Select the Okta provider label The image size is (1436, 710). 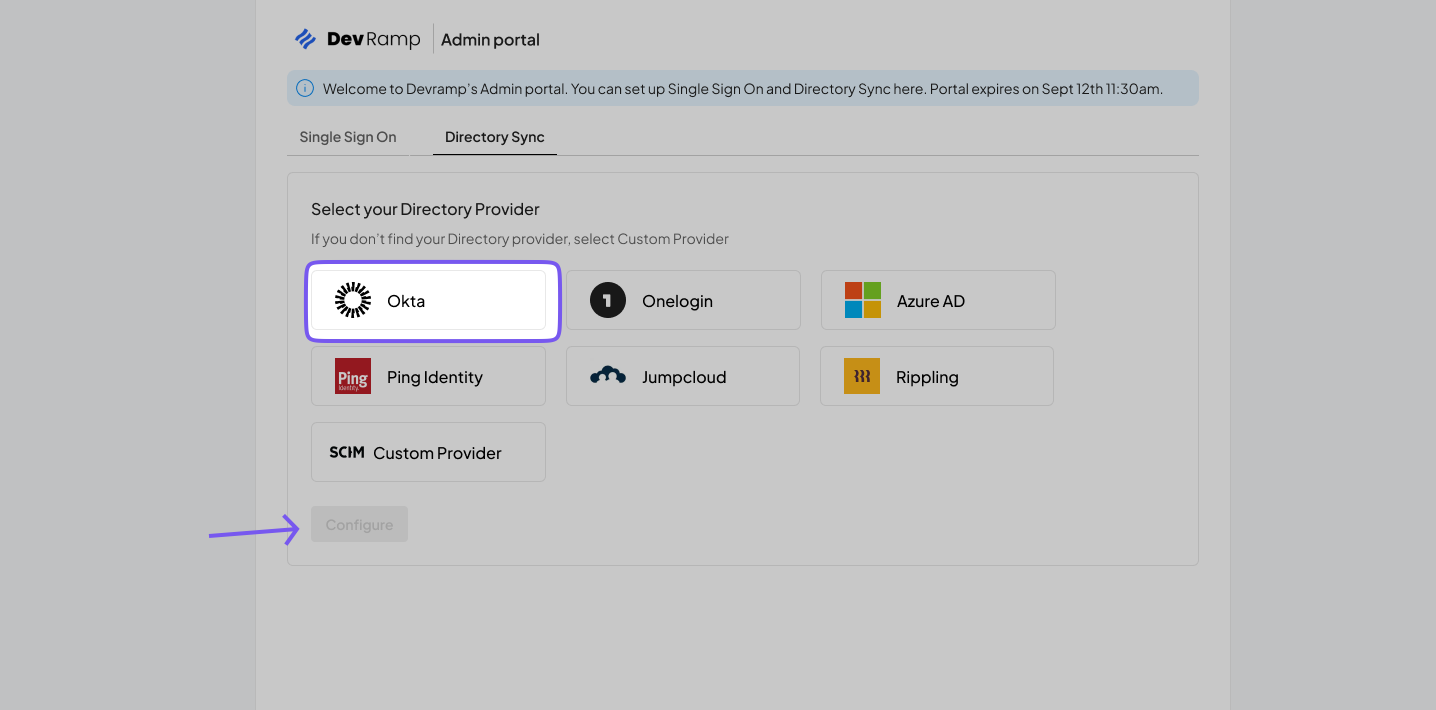(x=406, y=301)
